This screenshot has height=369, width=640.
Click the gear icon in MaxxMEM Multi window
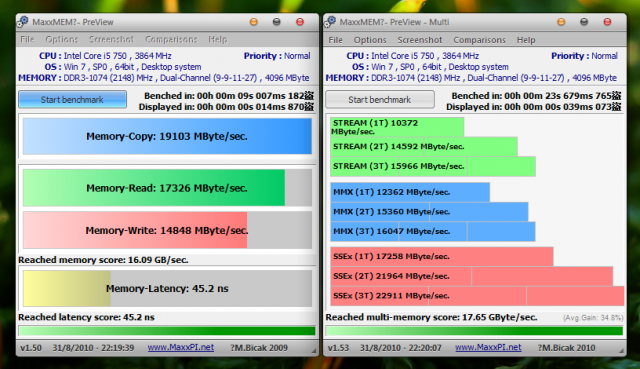tap(330, 22)
